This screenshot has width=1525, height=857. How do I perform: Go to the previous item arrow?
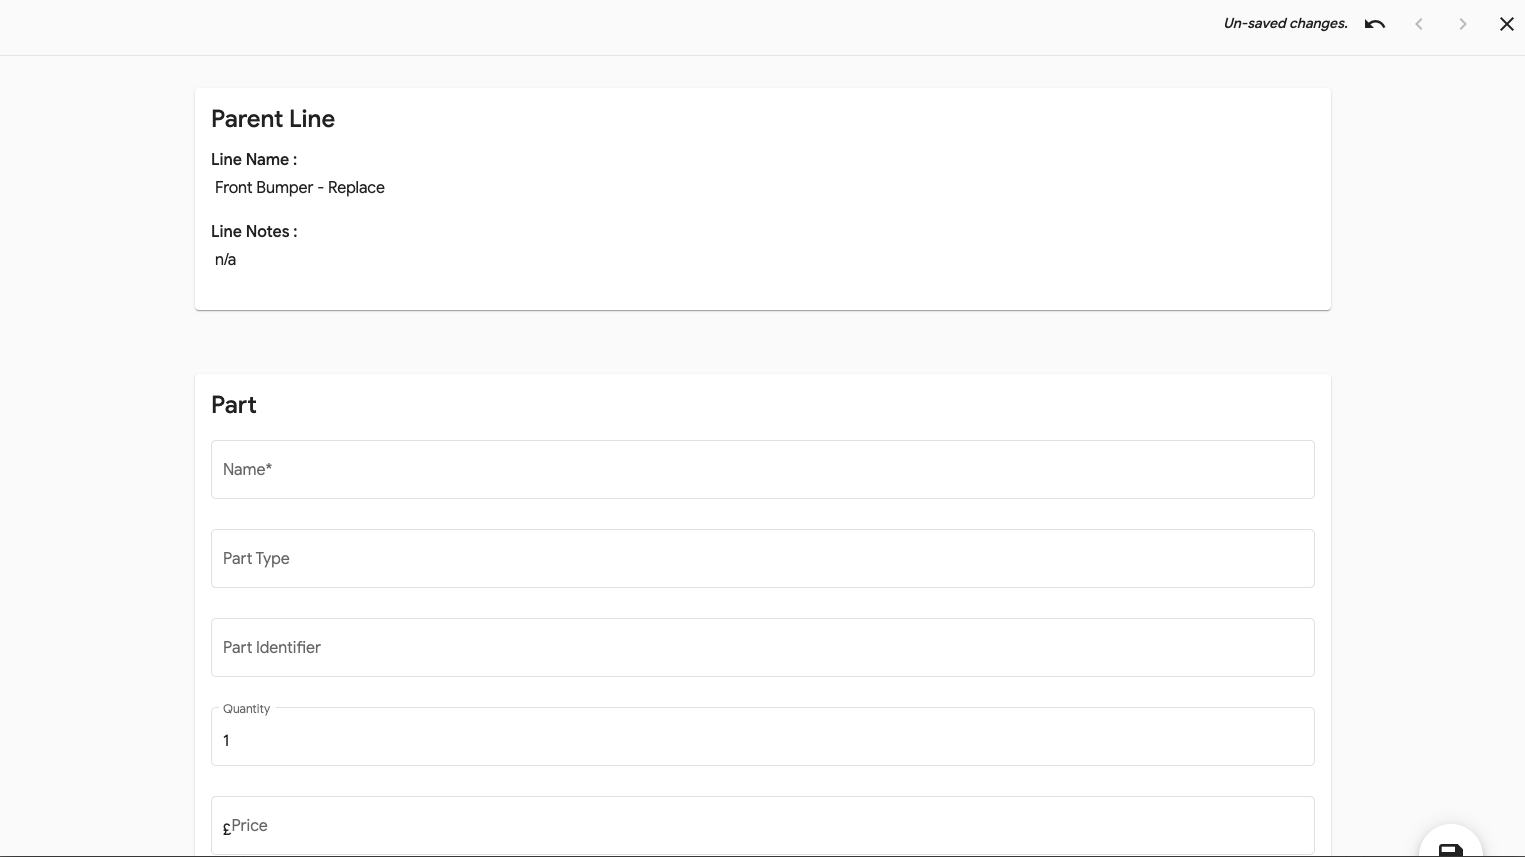(x=1419, y=24)
